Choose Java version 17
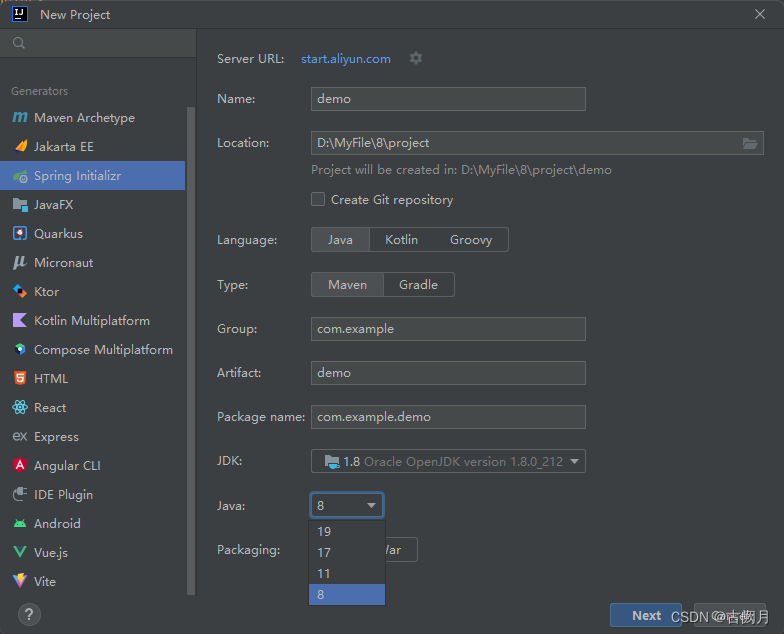The height and width of the screenshot is (634, 784). [347, 552]
